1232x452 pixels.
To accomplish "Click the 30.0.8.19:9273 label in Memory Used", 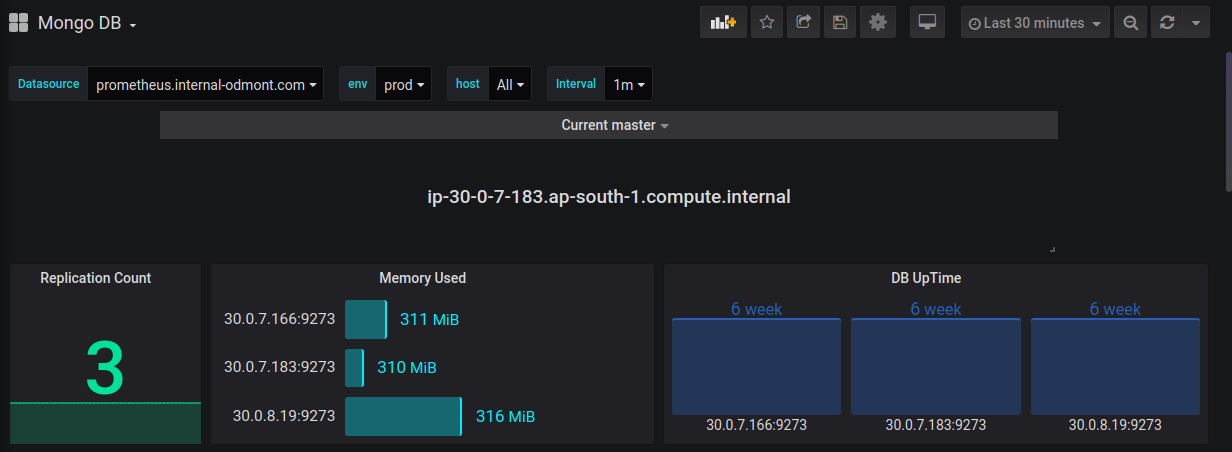I will (284, 416).
